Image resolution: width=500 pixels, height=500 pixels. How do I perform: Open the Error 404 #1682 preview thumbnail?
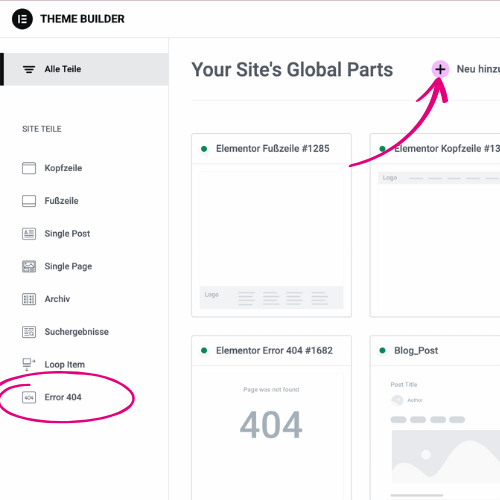point(271,437)
